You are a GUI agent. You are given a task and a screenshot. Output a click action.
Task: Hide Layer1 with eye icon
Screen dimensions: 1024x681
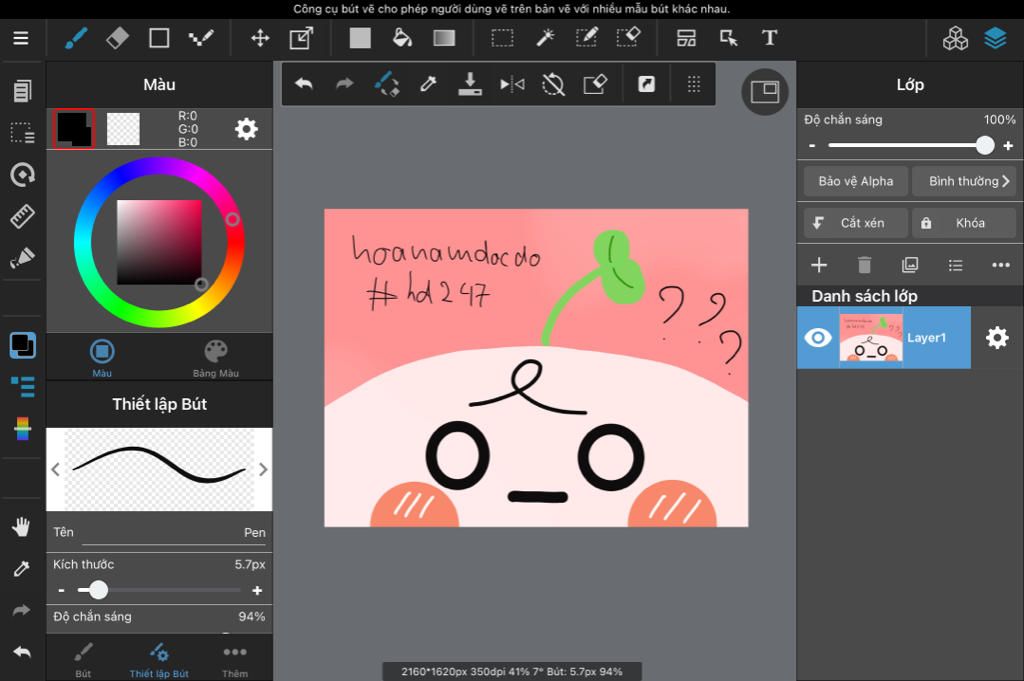pyautogui.click(x=818, y=338)
